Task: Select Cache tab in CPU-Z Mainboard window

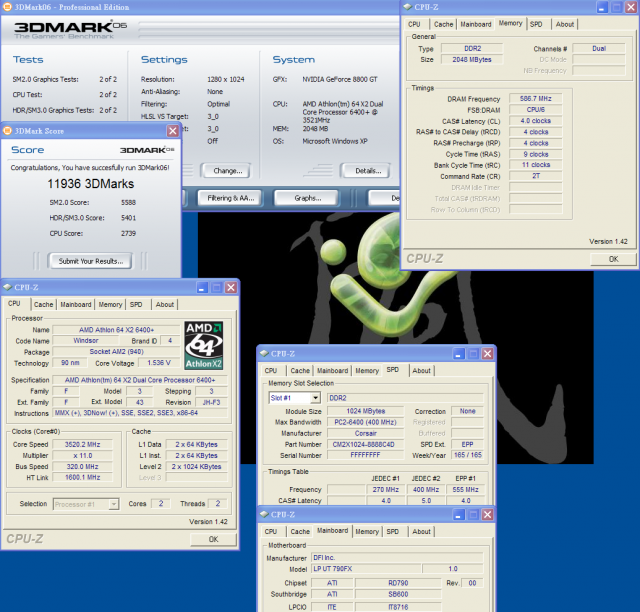Action: click(300, 532)
